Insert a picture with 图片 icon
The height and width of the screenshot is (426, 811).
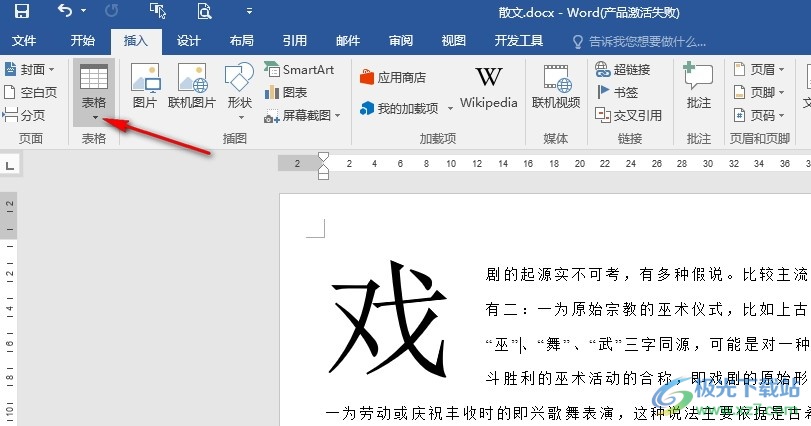point(145,86)
